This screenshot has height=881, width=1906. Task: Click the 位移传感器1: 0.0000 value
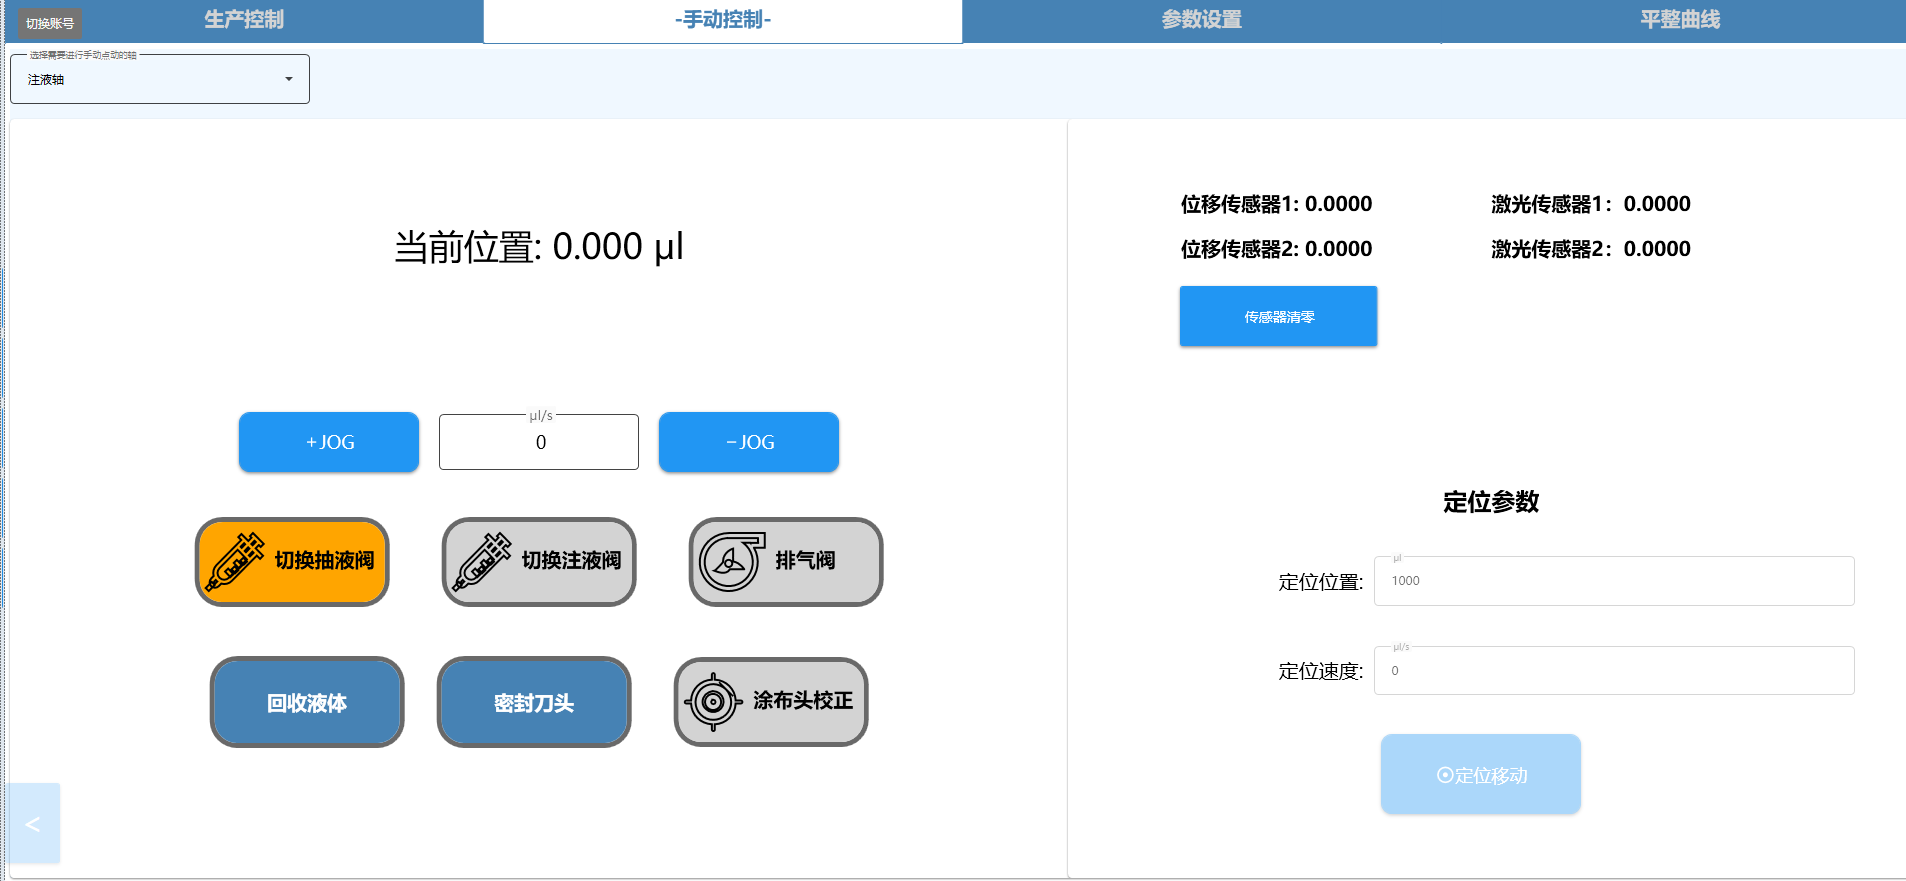[x=1276, y=204]
